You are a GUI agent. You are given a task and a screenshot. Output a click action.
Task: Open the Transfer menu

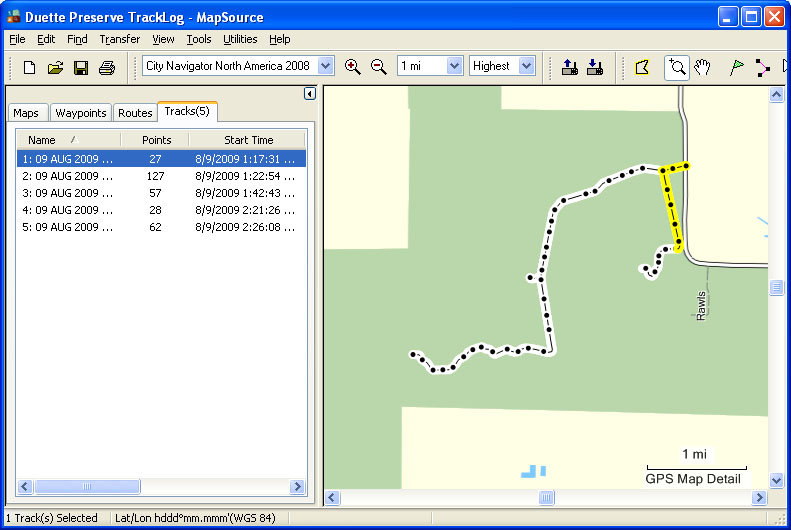pos(120,39)
